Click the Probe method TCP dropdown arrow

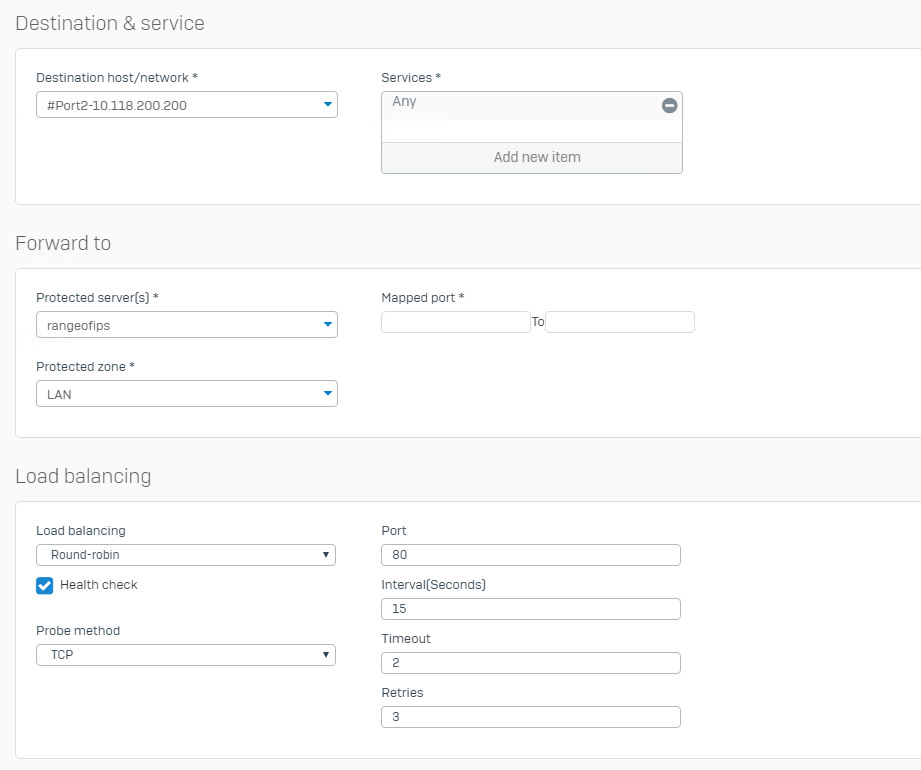click(x=325, y=655)
